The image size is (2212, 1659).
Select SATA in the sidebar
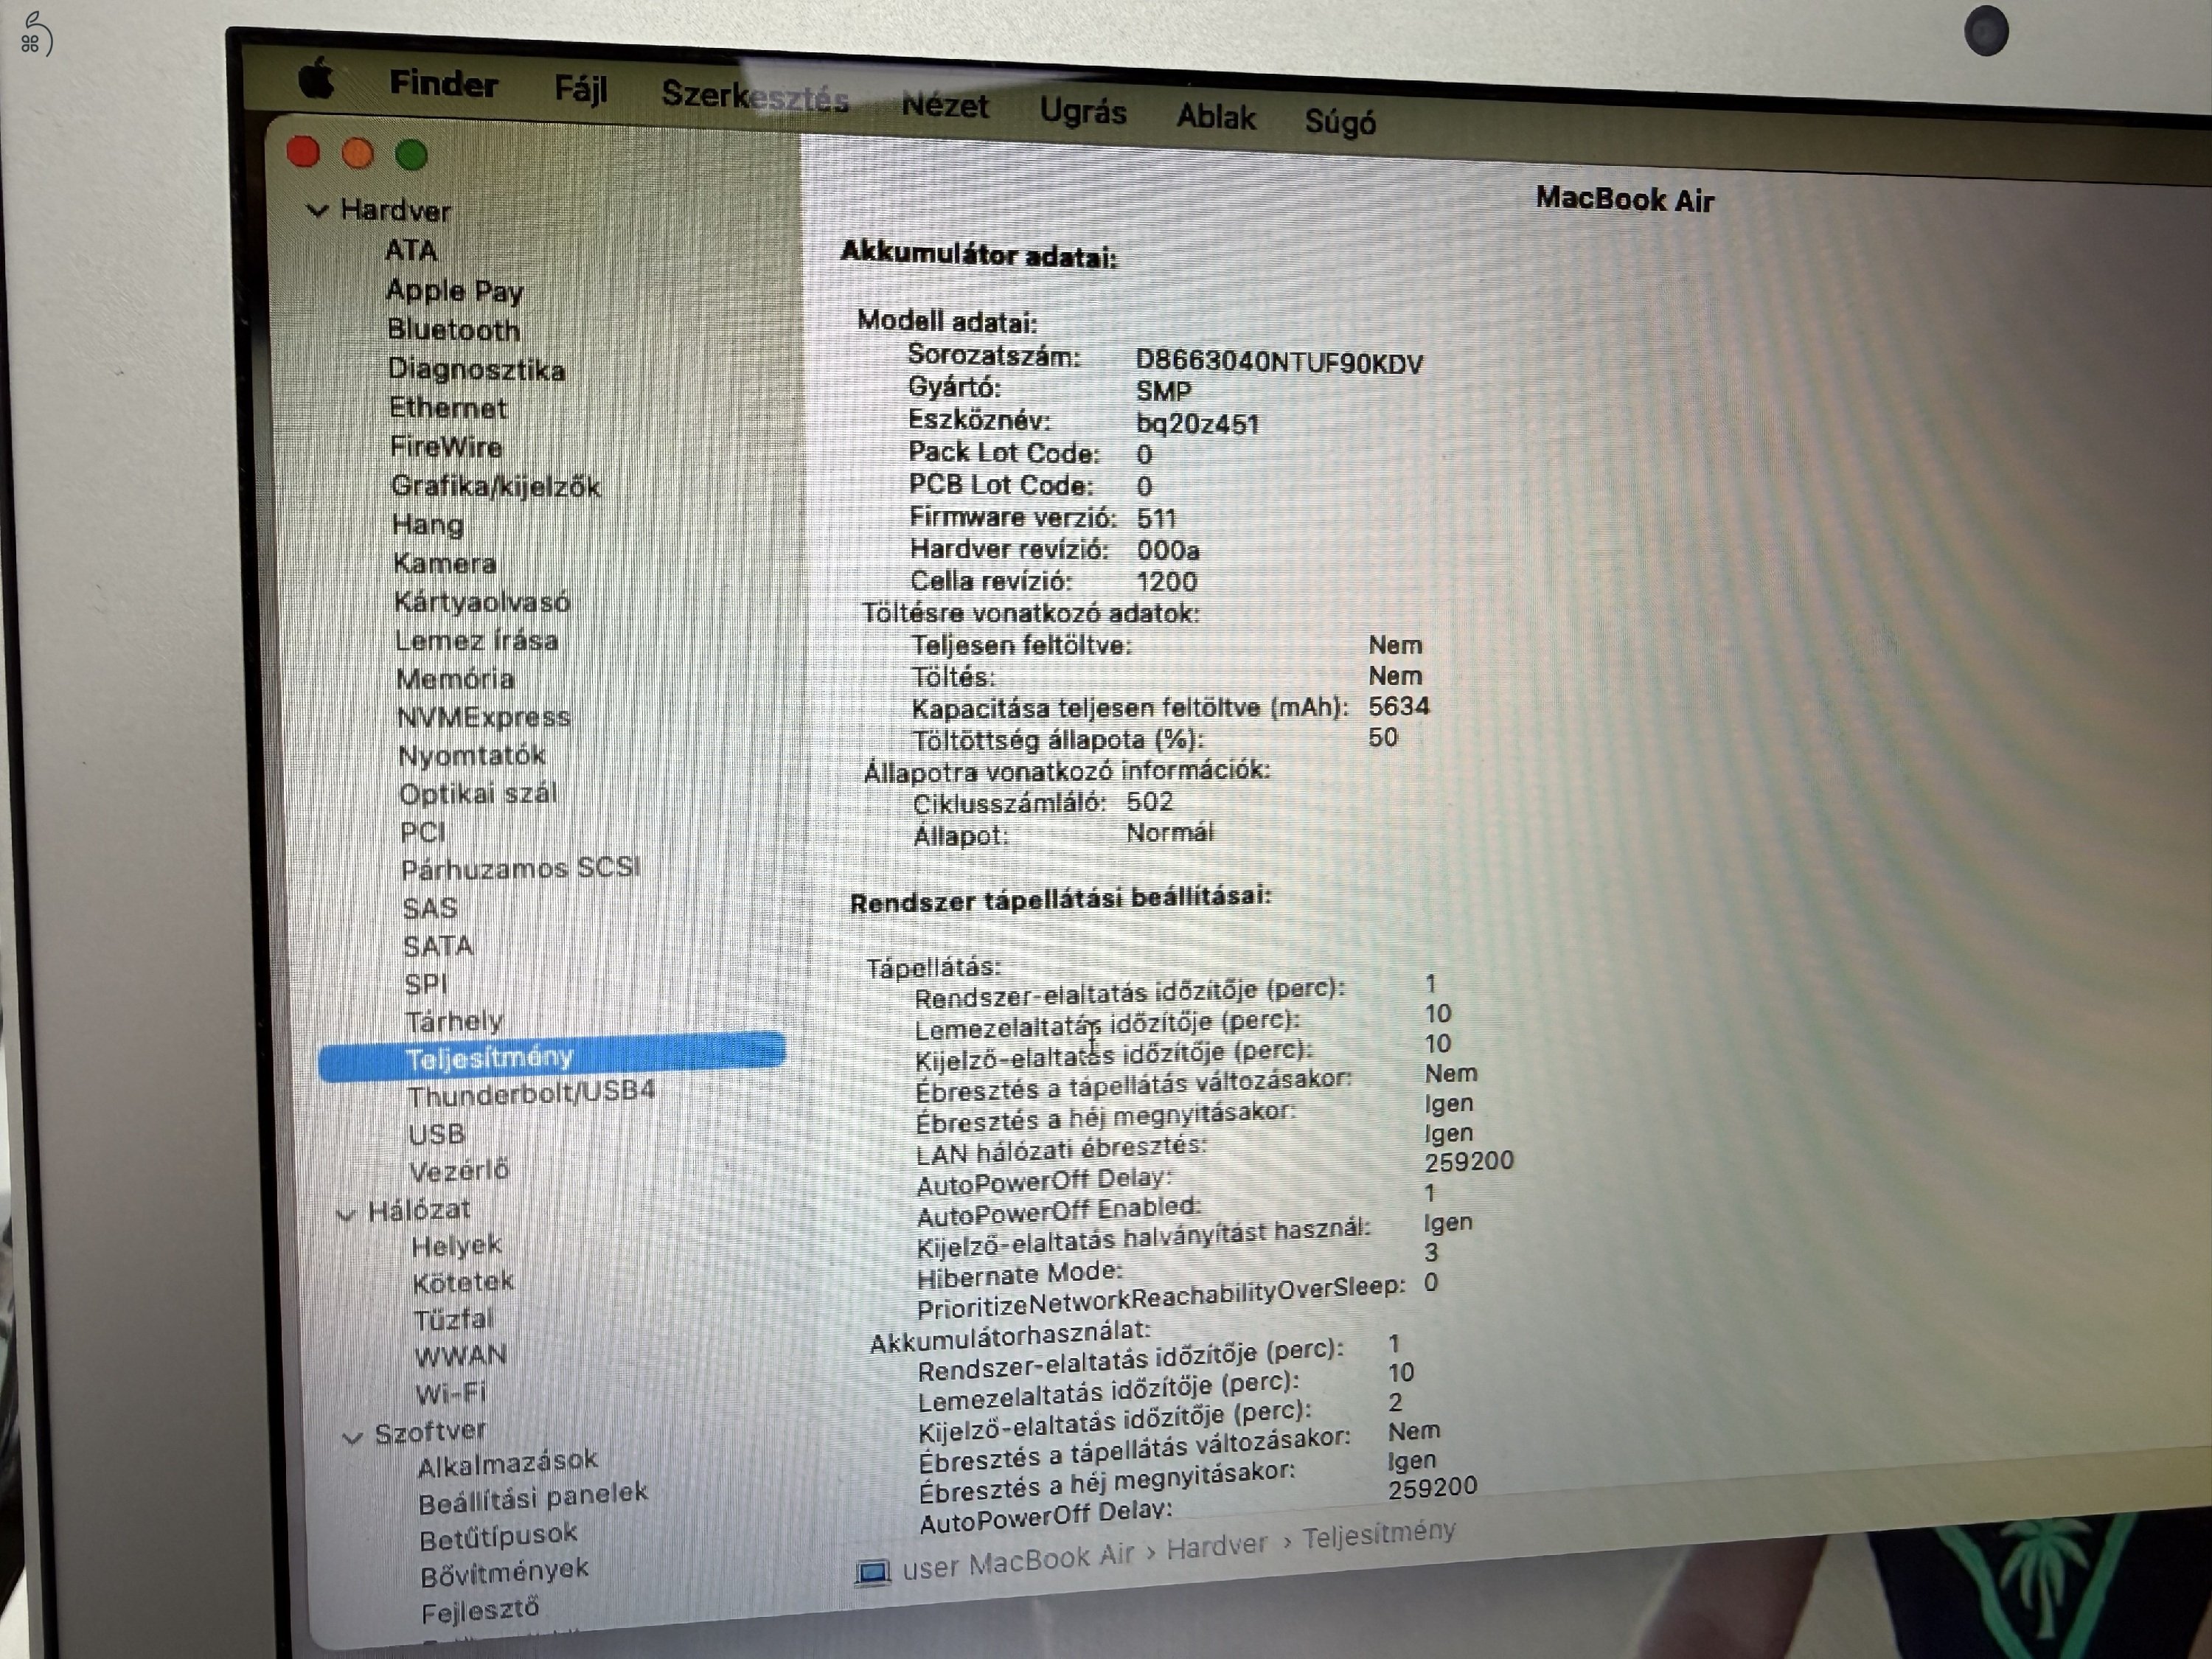pyautogui.click(x=438, y=945)
